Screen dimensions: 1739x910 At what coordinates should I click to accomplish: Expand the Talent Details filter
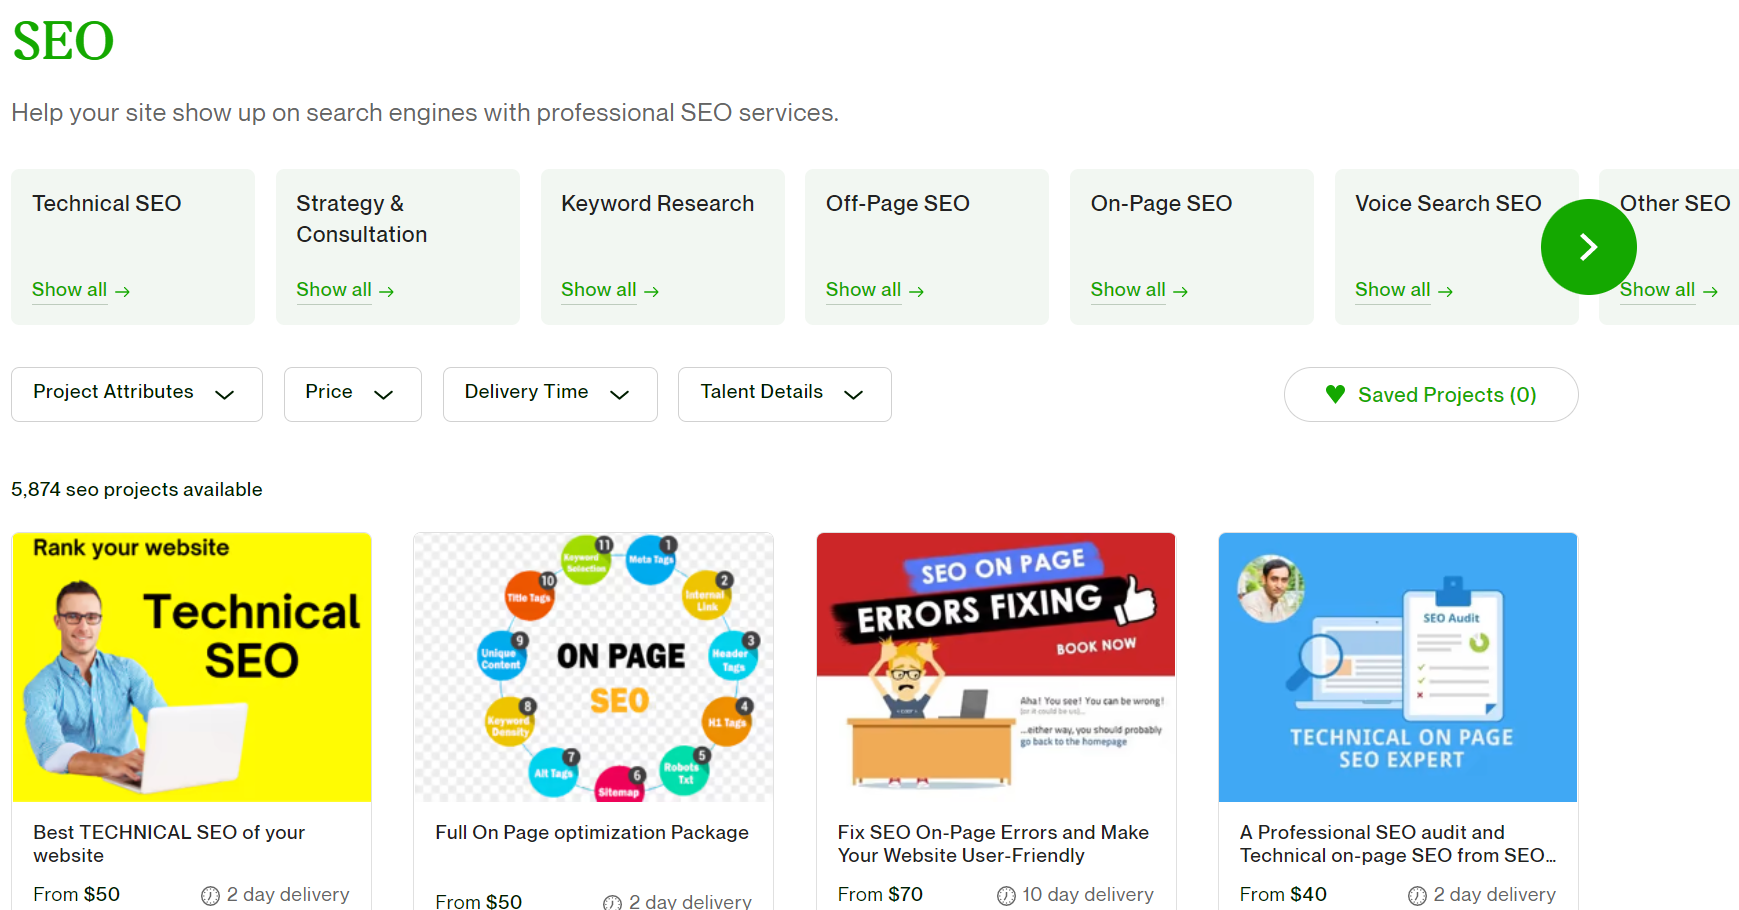point(784,393)
